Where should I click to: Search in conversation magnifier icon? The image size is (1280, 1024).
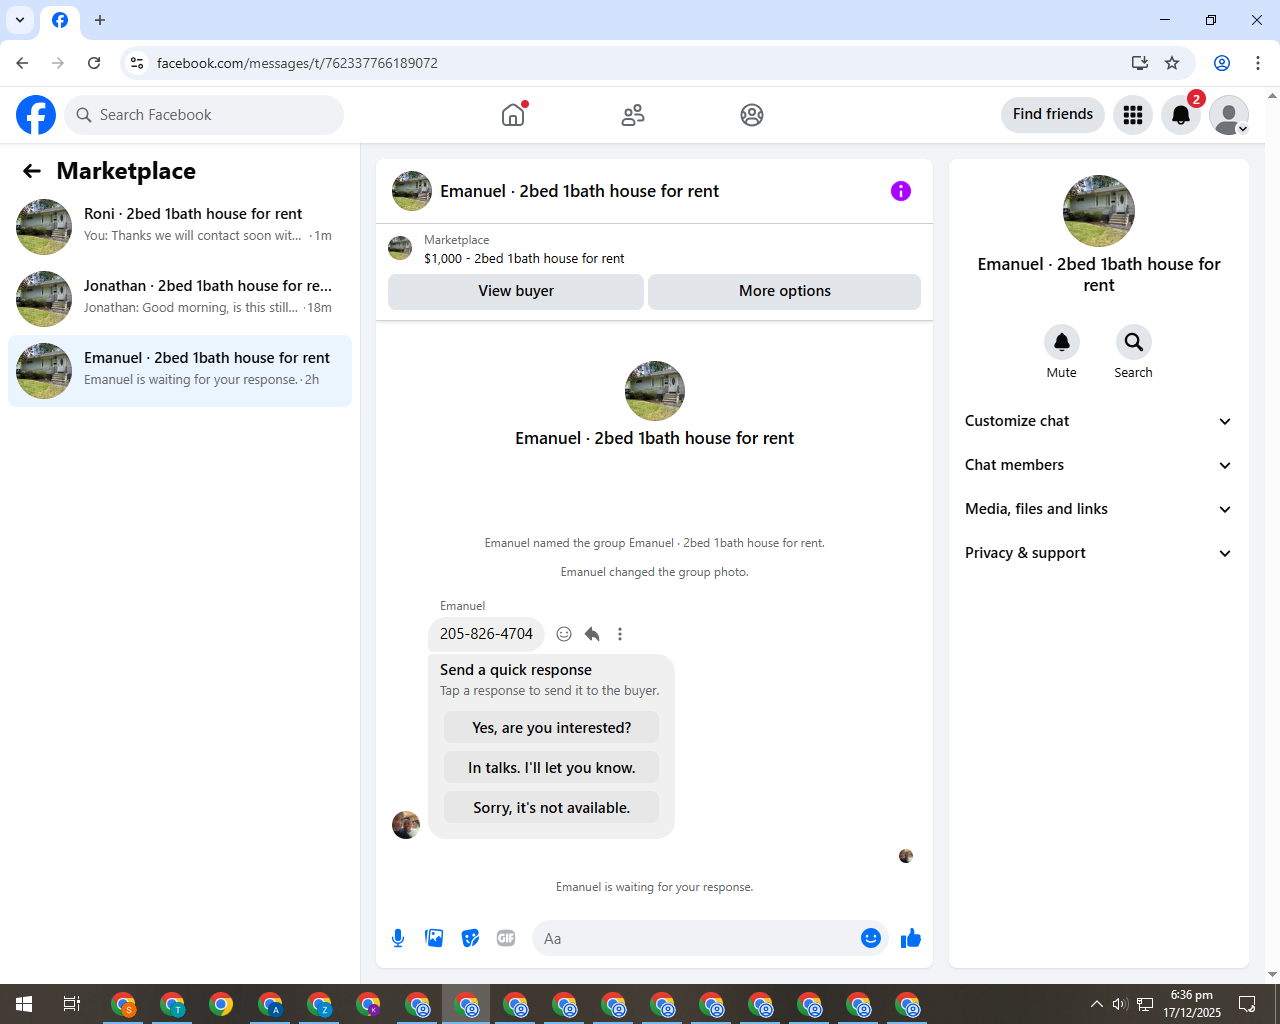pos(1134,342)
